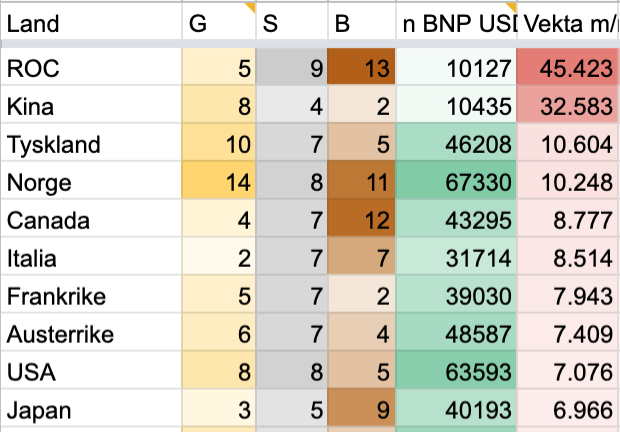Click Norge's BNP value 67330
Viewport: 620px width, 432px height.
(456, 183)
